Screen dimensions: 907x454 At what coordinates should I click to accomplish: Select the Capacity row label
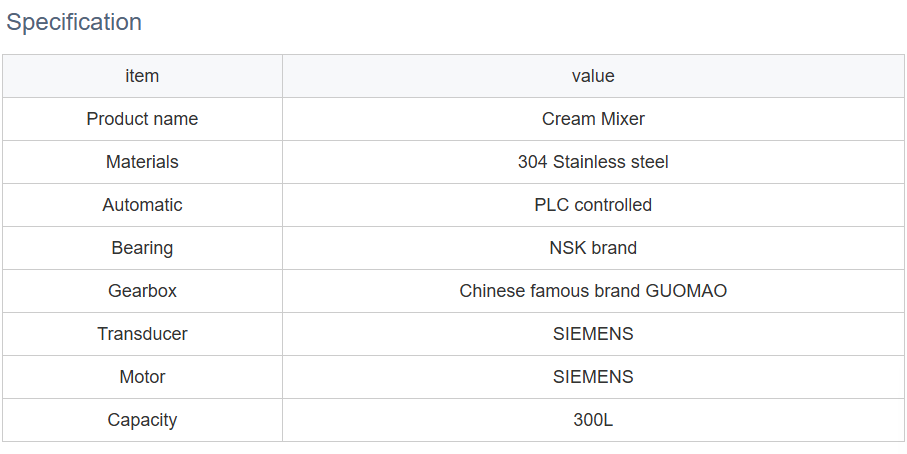[142, 420]
